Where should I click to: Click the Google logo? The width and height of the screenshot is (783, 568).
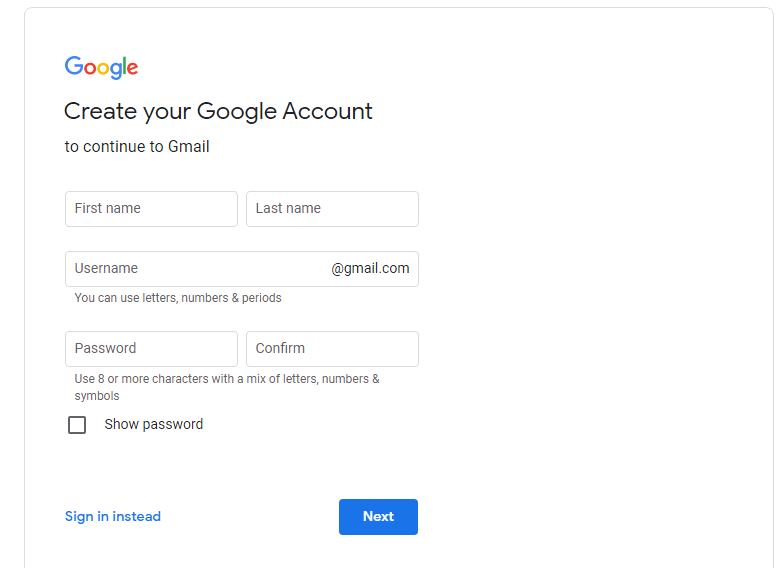click(x=101, y=67)
